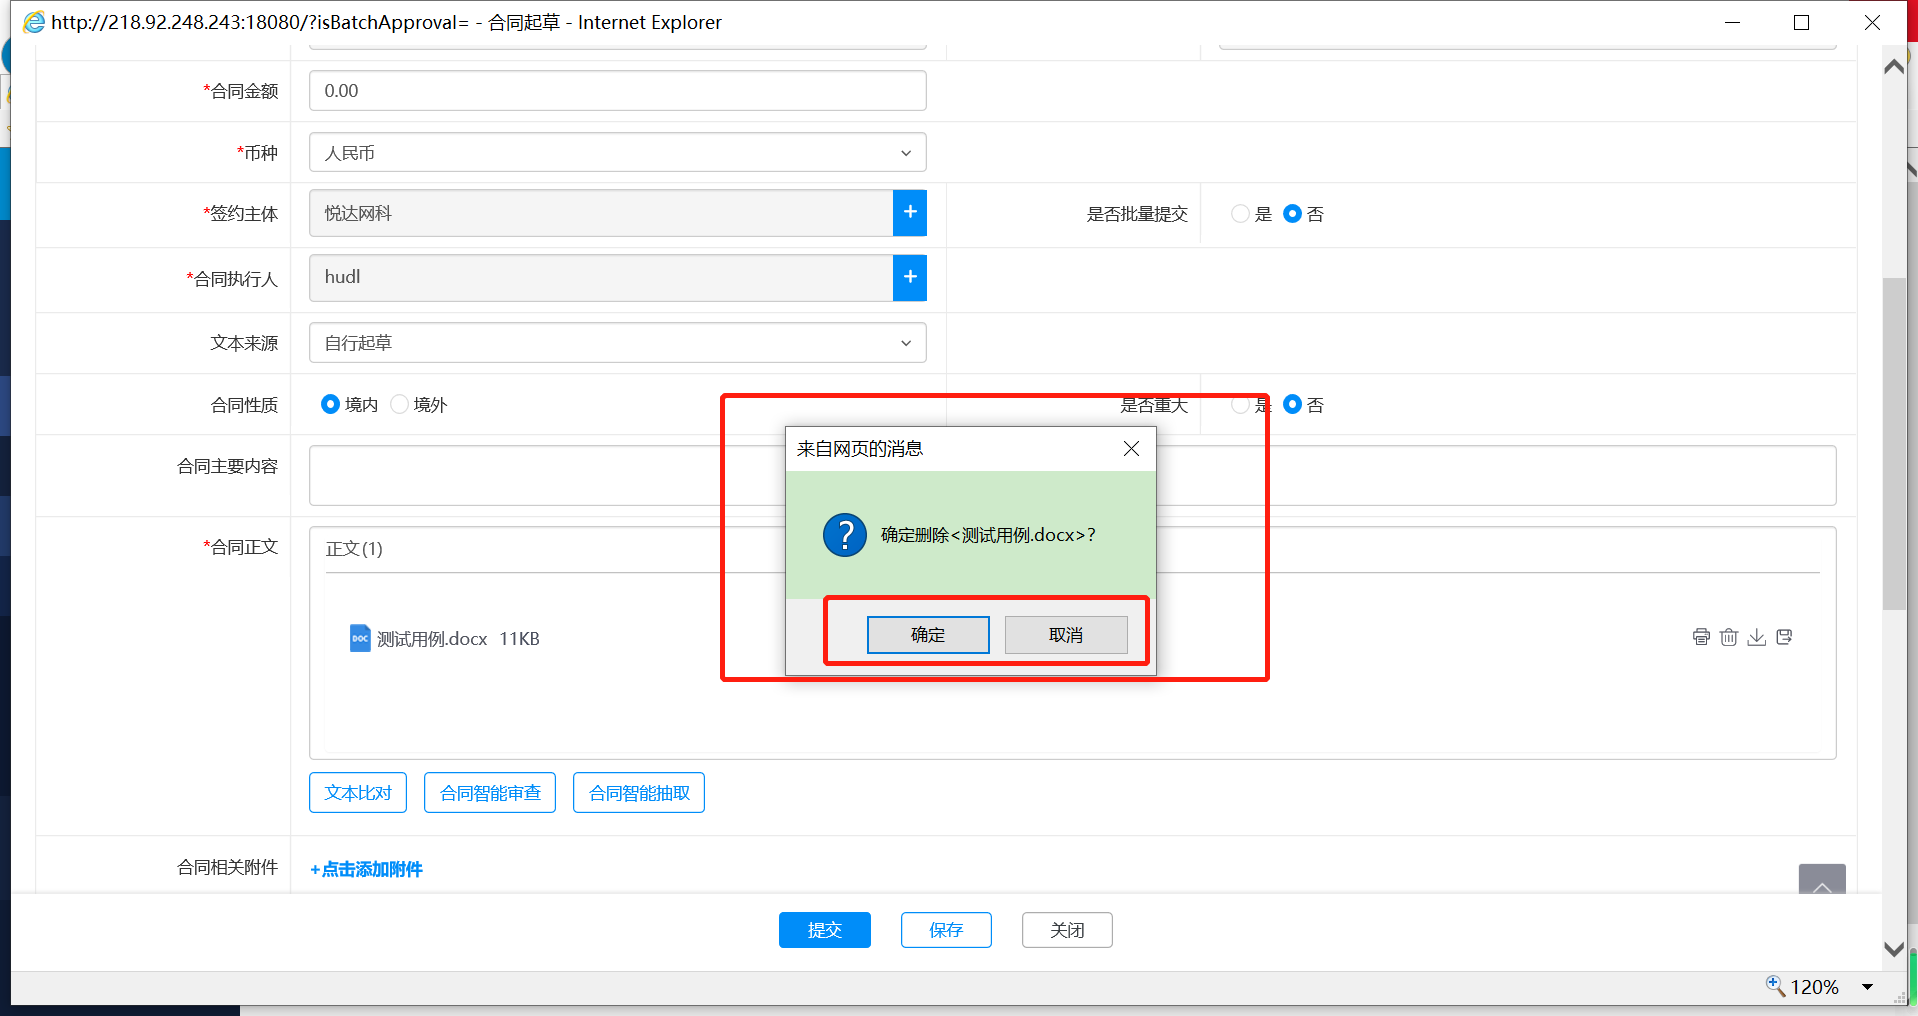1918x1016 pixels.
Task: Open the 120% zoom level dropdown
Action: coord(1867,987)
